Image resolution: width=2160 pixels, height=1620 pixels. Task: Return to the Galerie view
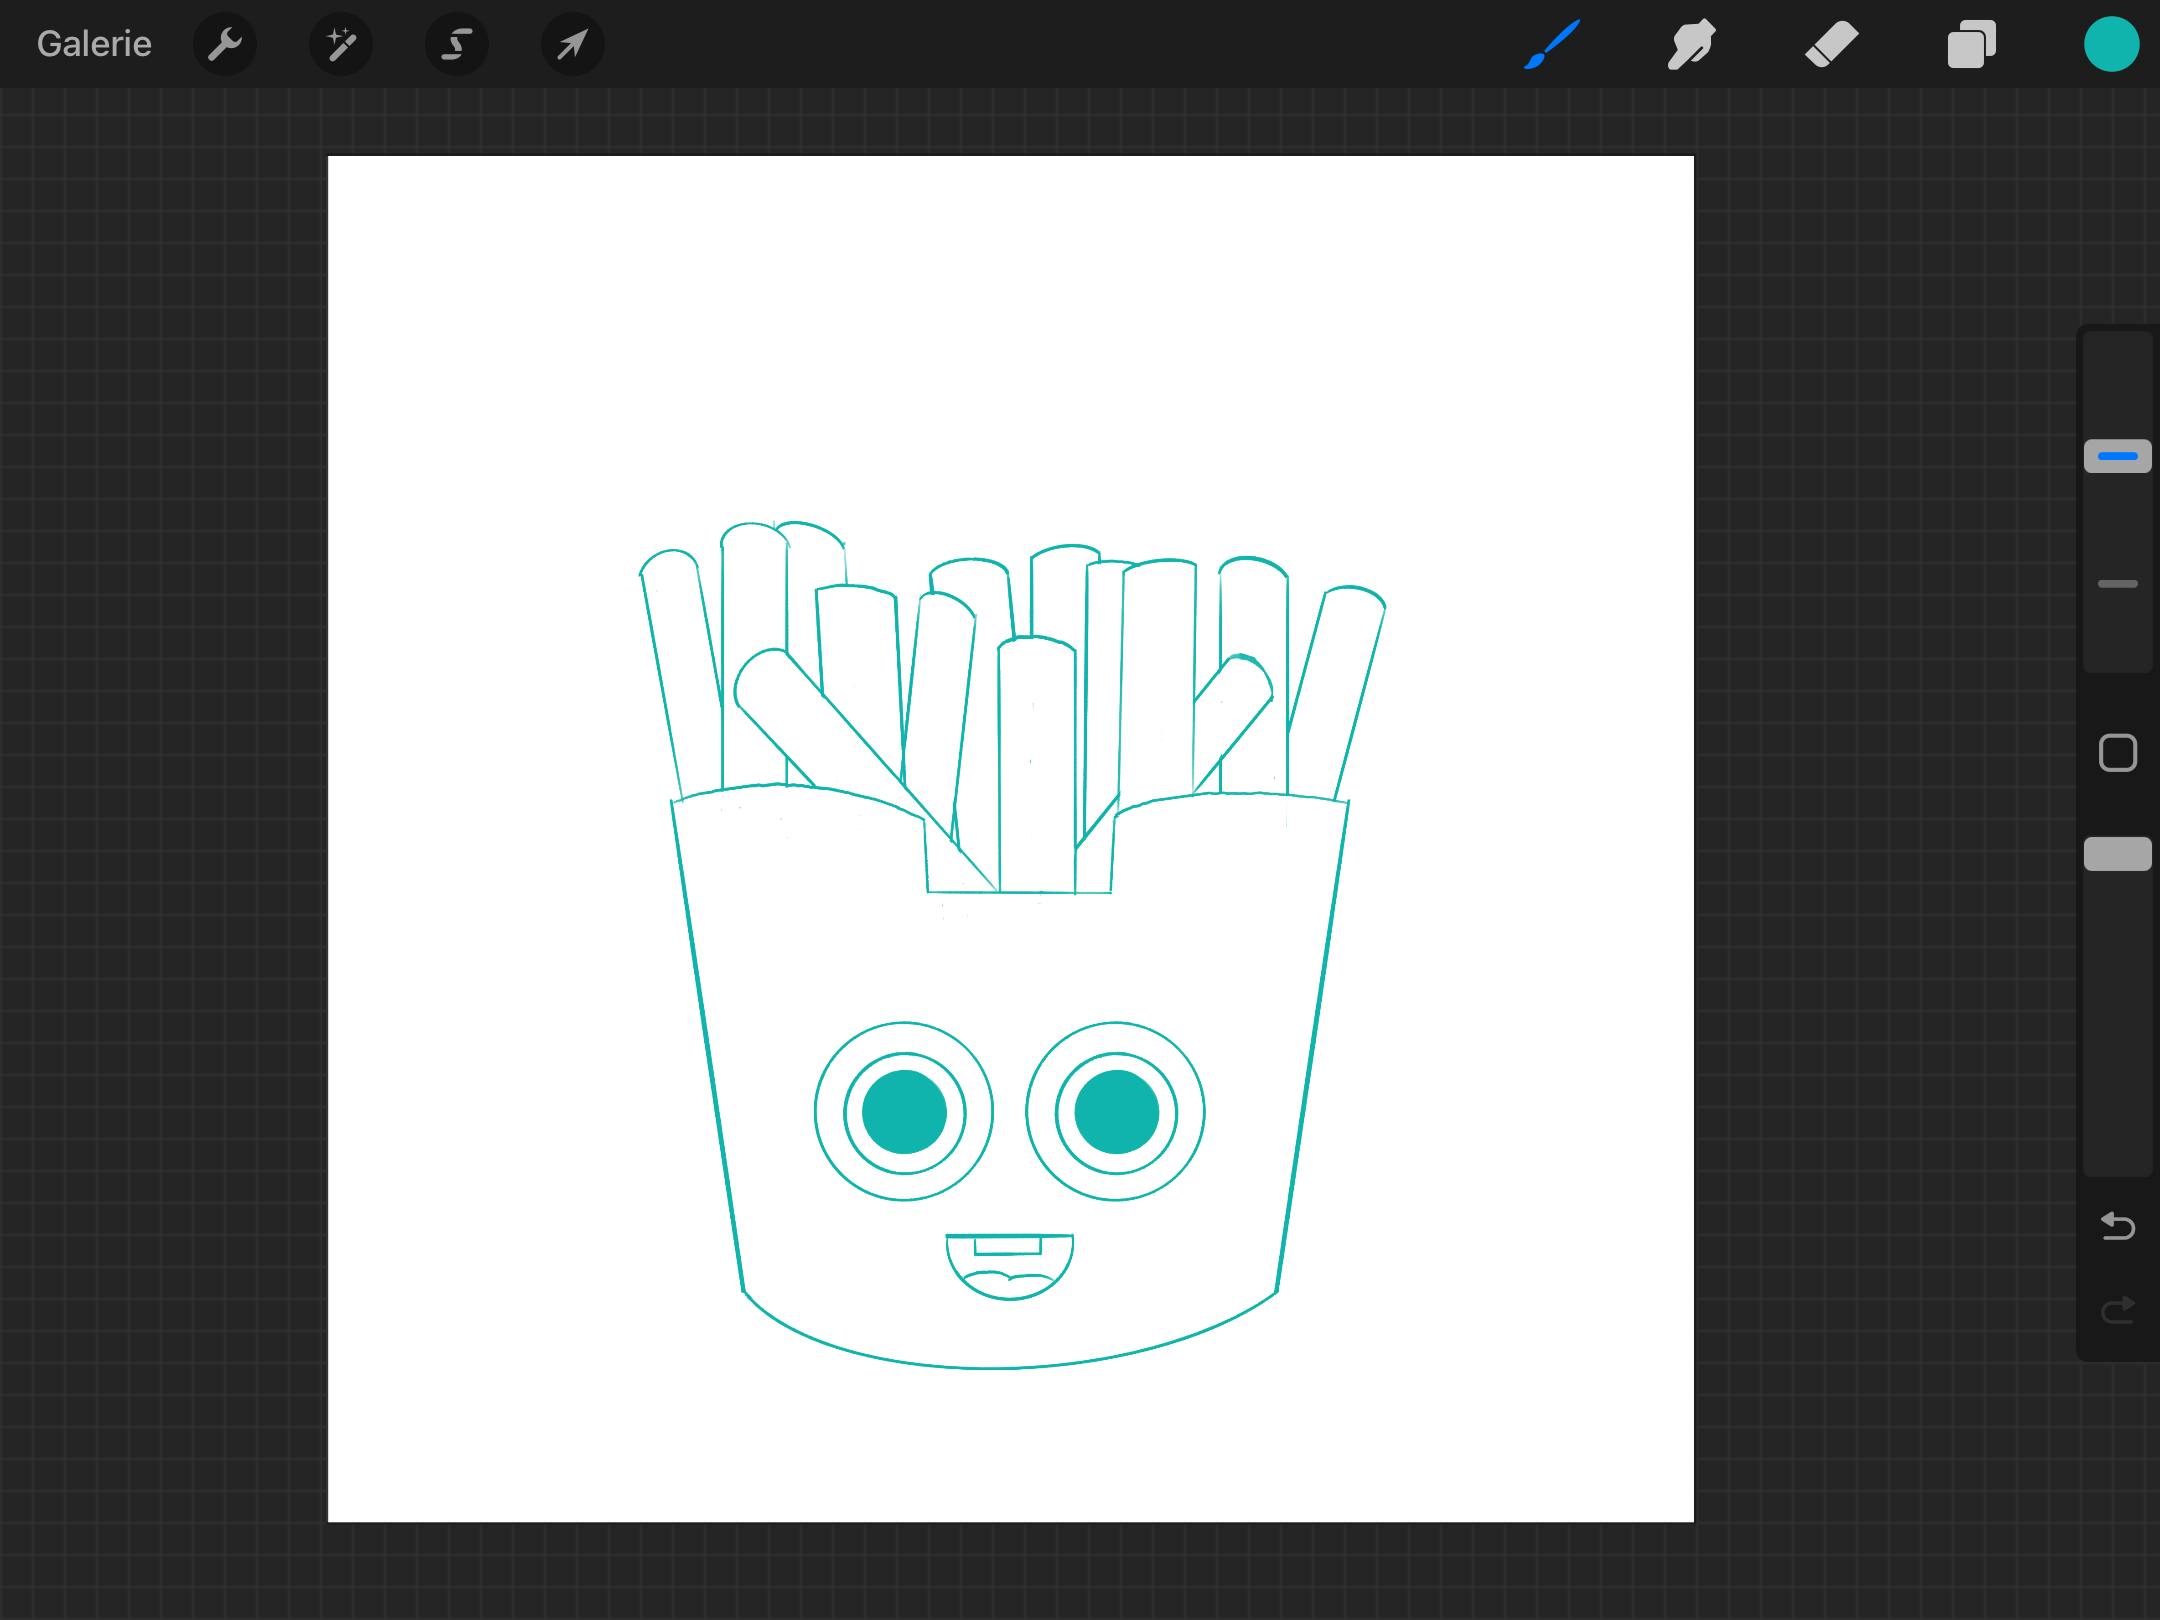[x=94, y=44]
